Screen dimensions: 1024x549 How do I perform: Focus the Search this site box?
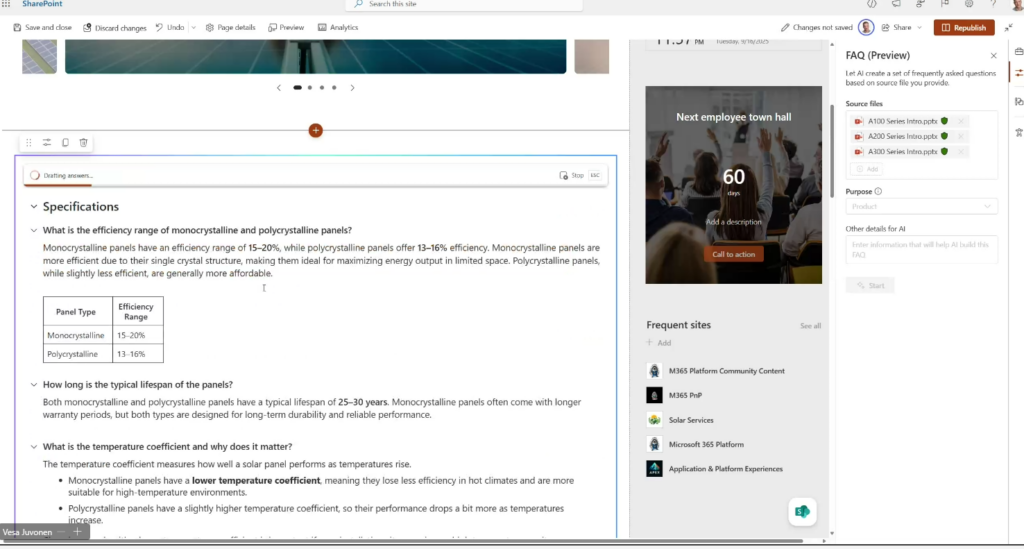coord(464,5)
